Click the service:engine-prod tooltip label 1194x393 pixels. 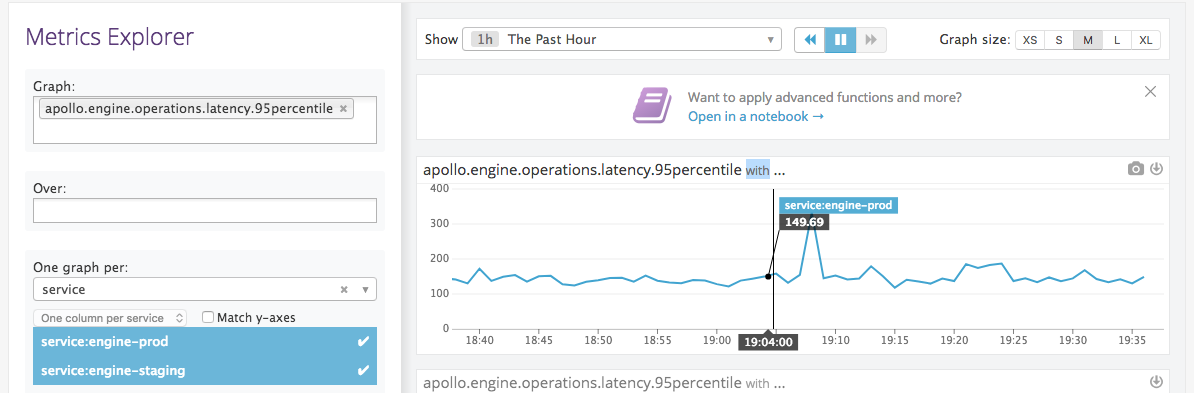838,206
